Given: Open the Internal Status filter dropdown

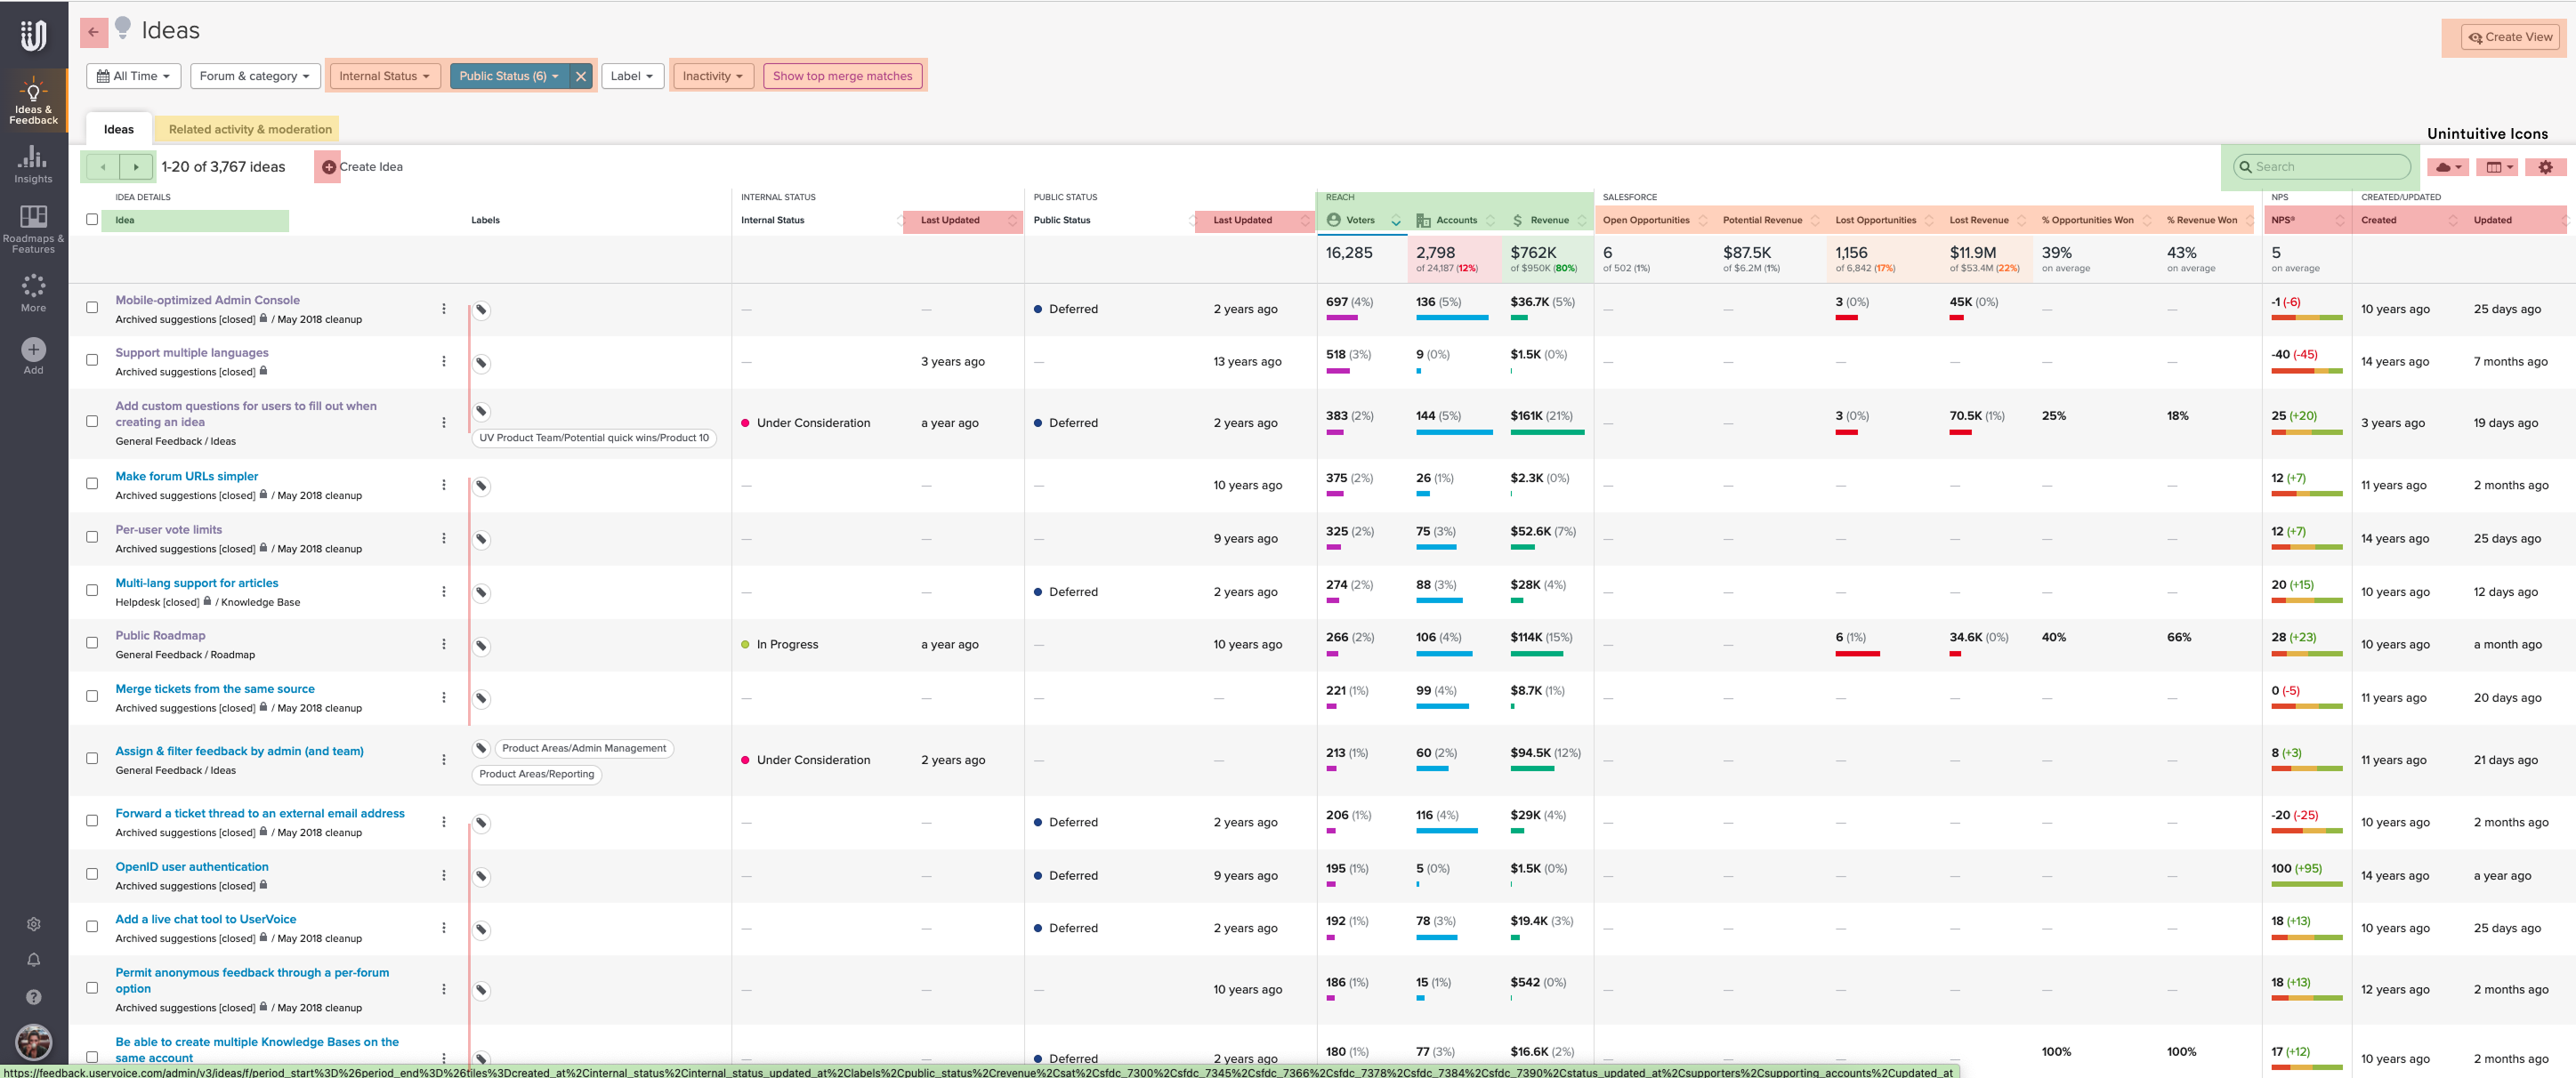Looking at the screenshot, I should pyautogui.click(x=384, y=76).
